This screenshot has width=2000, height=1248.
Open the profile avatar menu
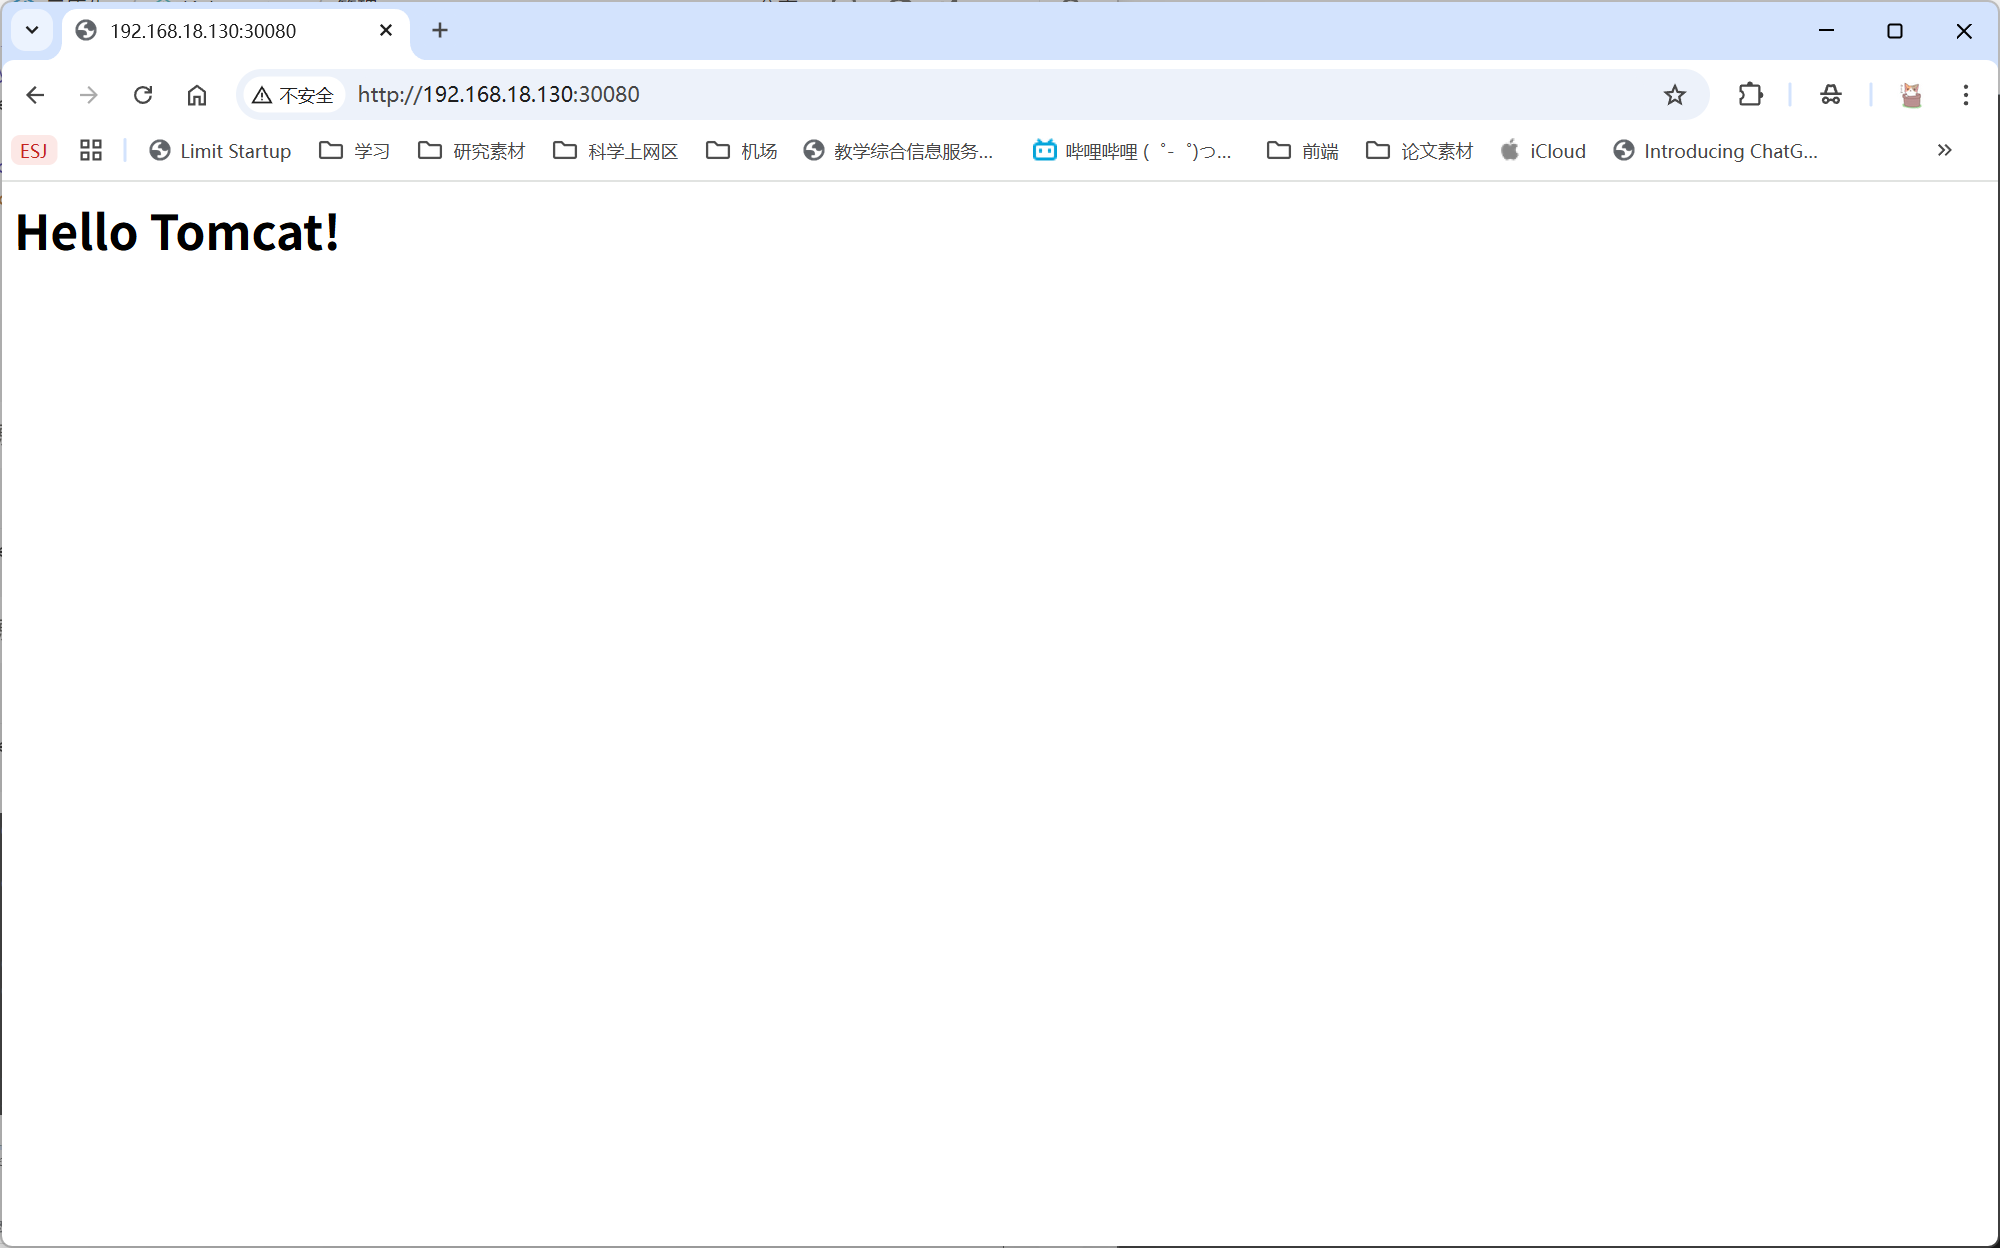1910,95
